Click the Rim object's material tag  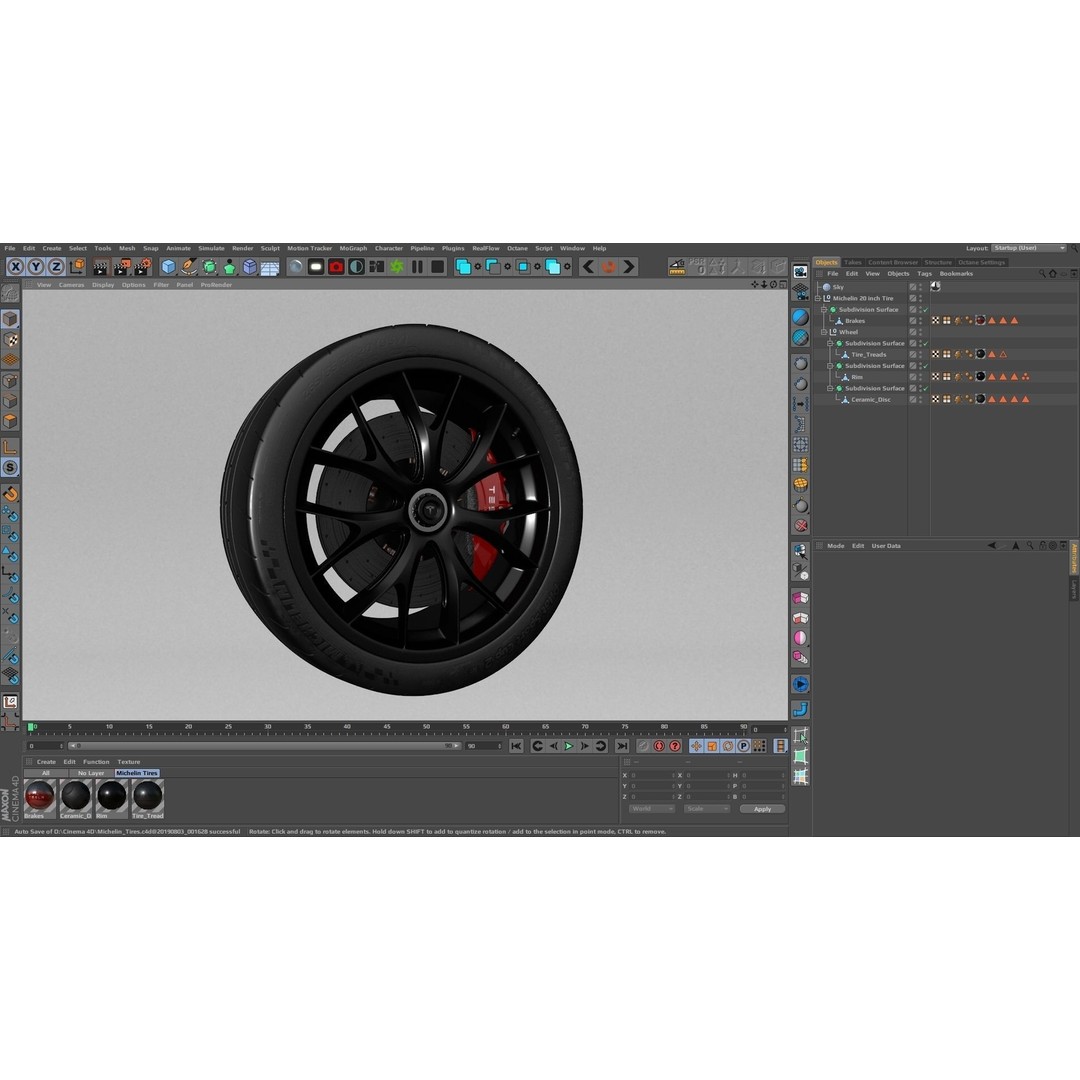pos(980,377)
